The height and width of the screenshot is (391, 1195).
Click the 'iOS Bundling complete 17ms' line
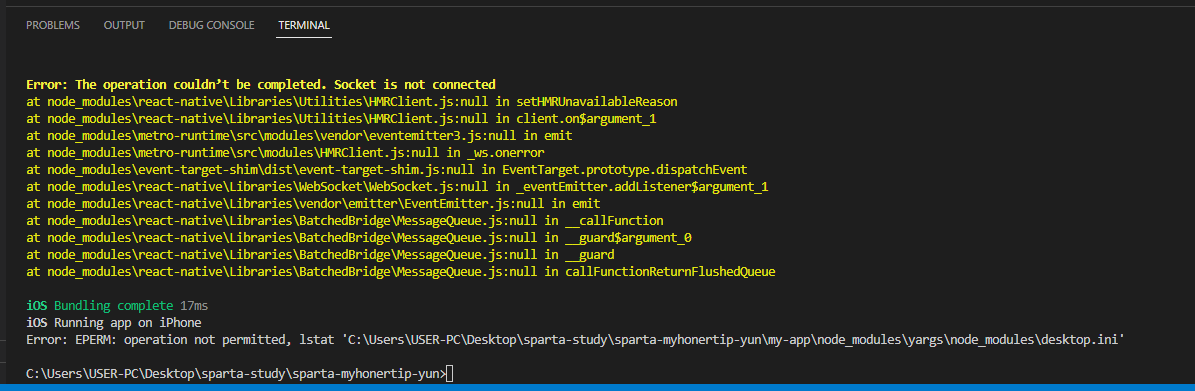tap(117, 306)
